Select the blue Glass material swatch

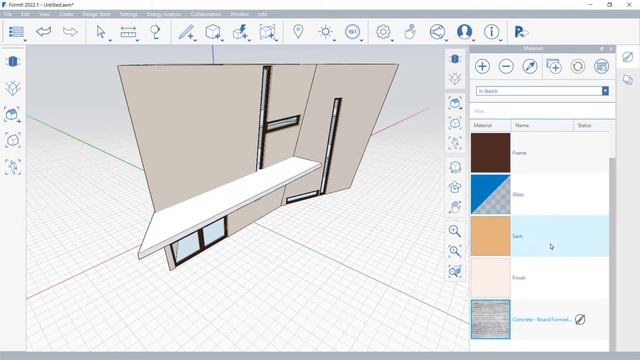pyautogui.click(x=491, y=194)
